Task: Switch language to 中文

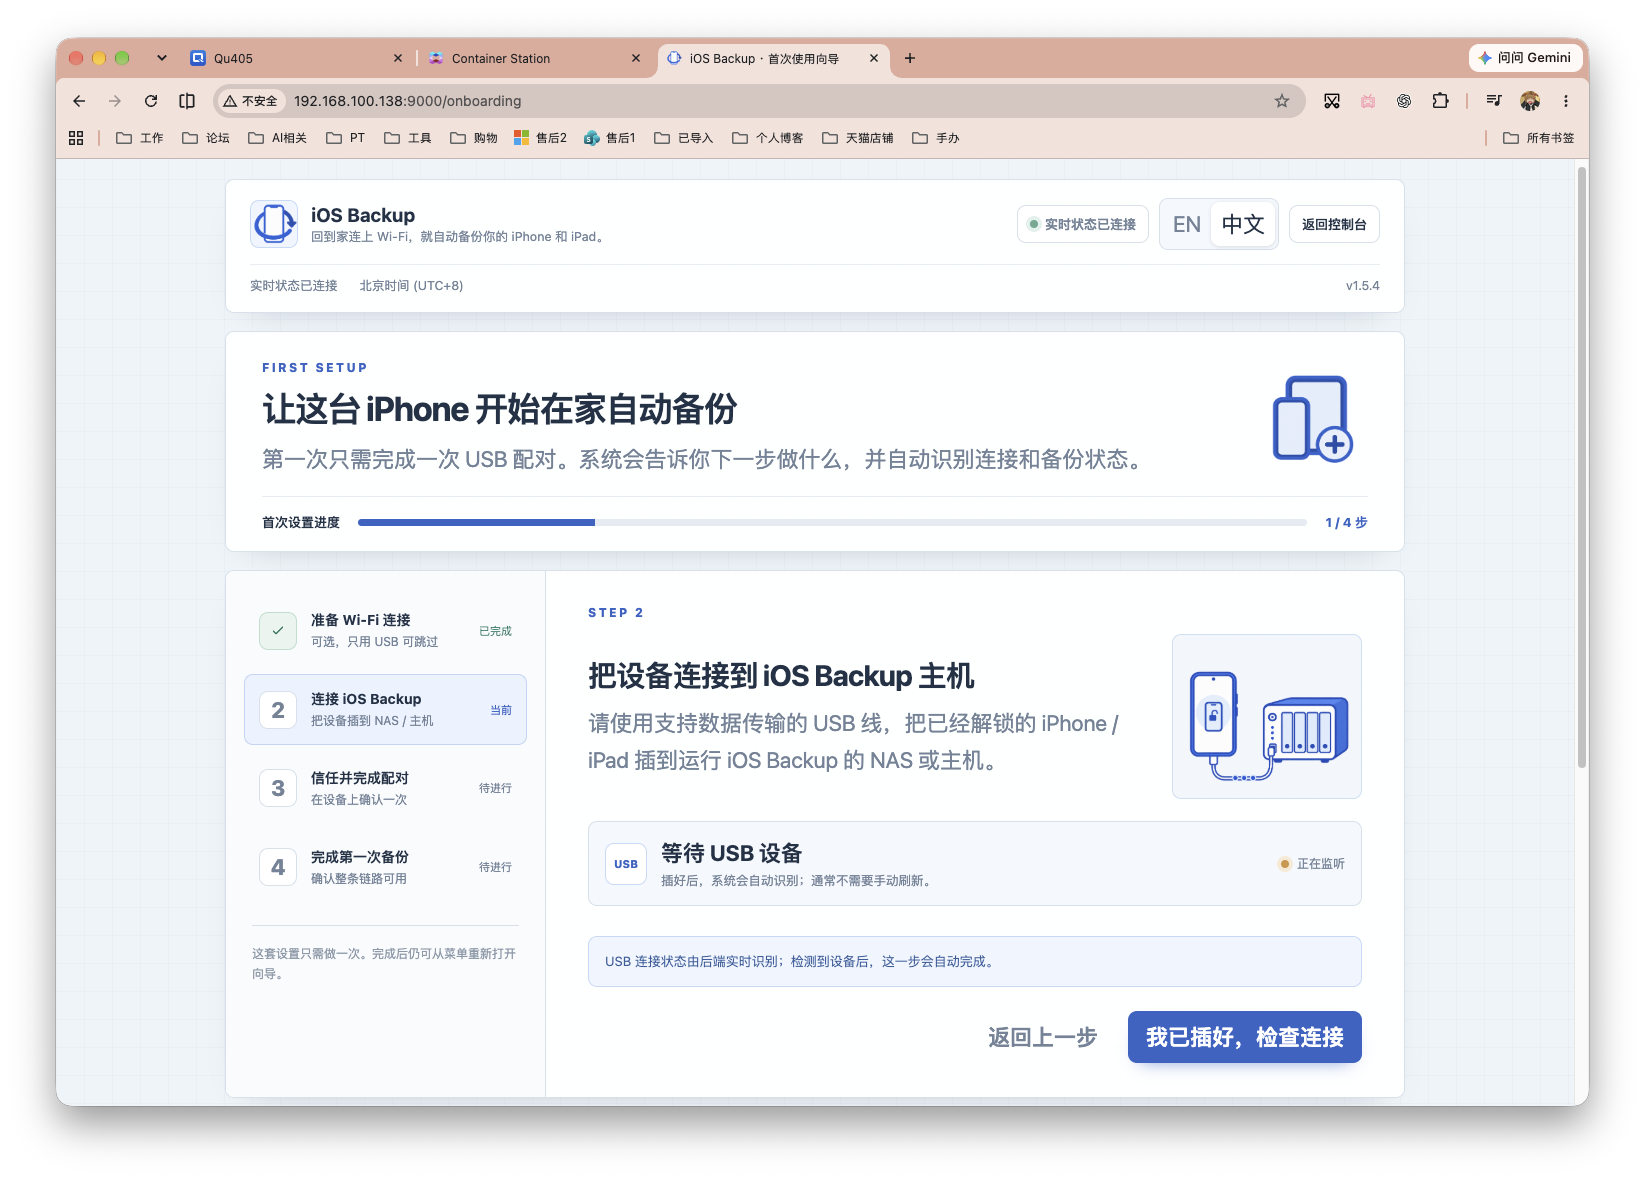Action: [x=1243, y=224]
